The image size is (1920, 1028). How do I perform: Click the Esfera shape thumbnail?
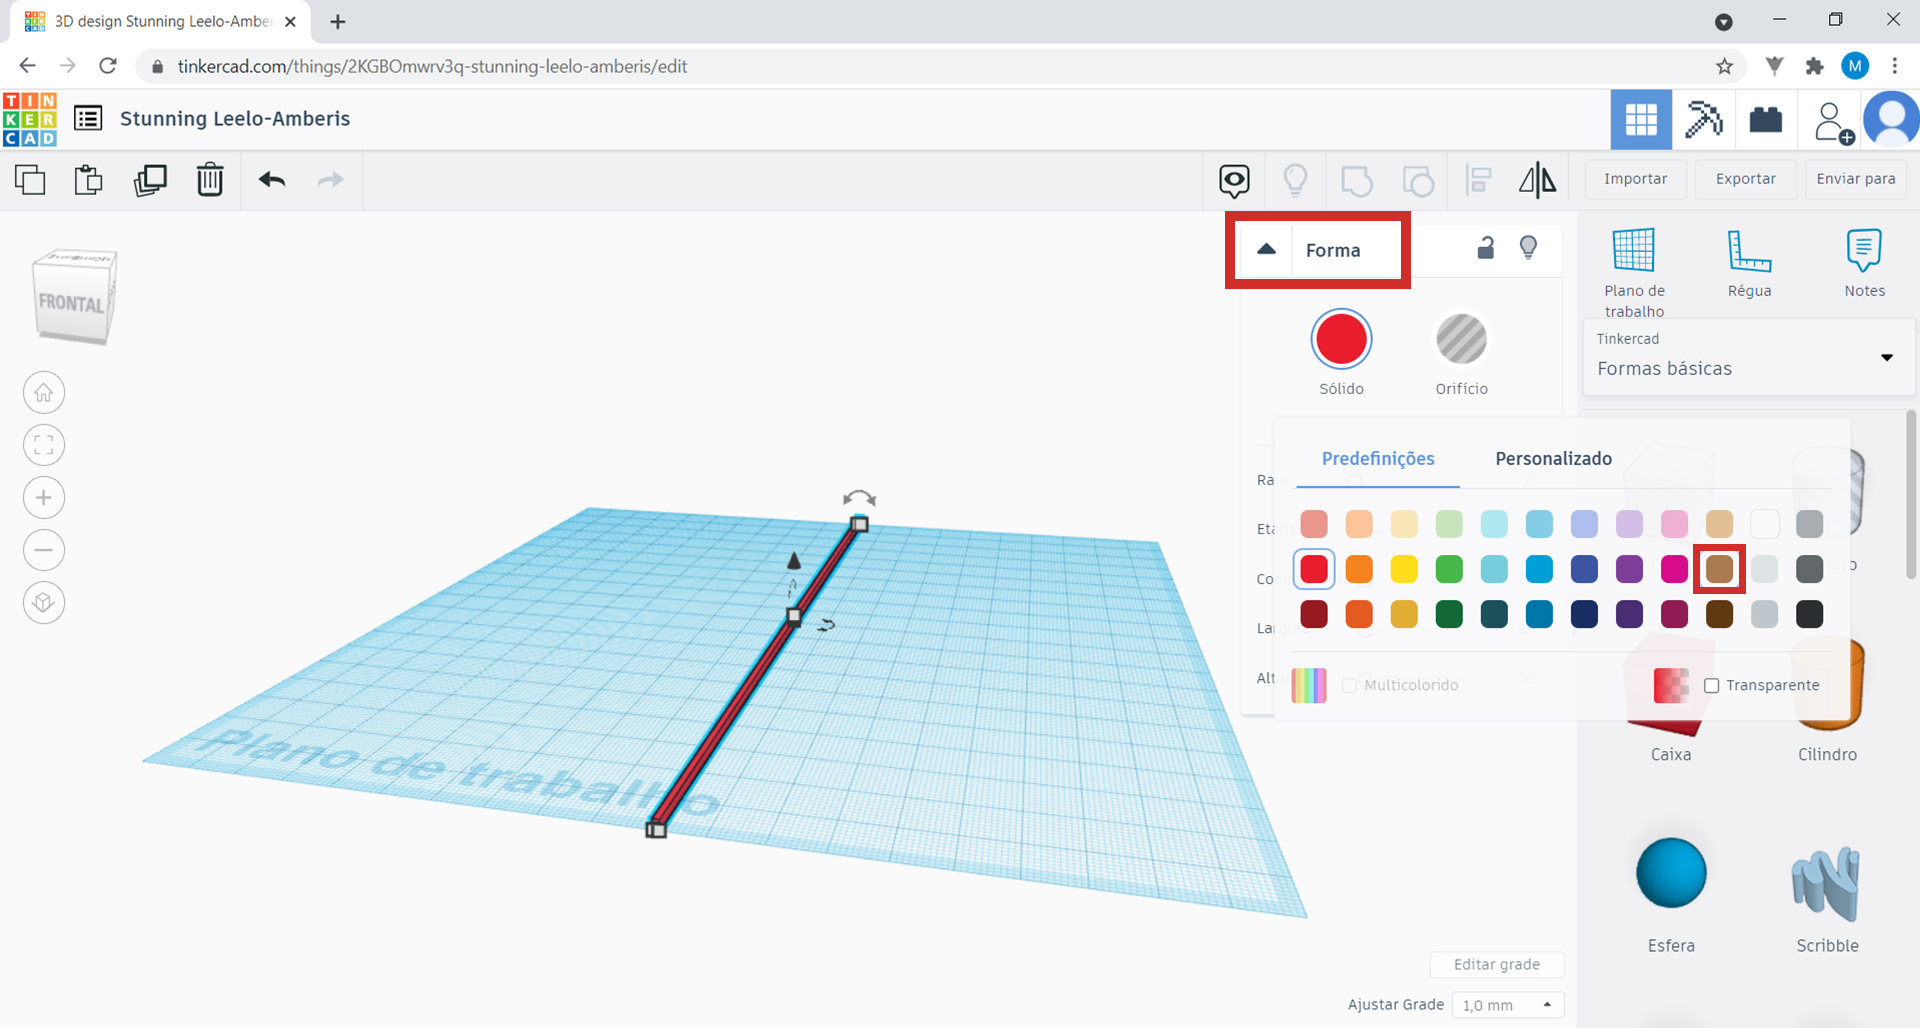(x=1671, y=873)
